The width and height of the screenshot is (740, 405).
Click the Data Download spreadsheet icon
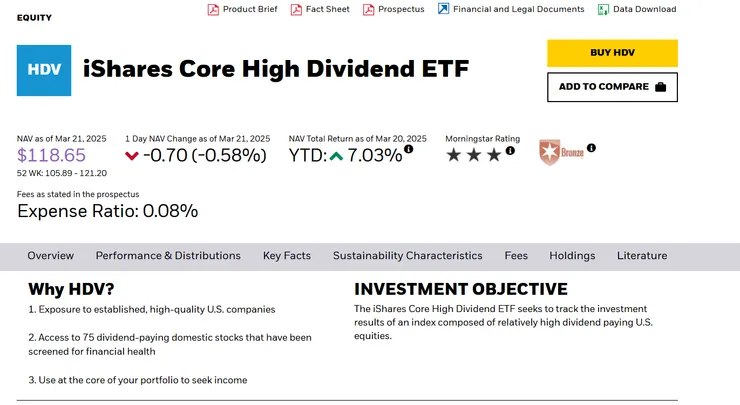pyautogui.click(x=603, y=10)
